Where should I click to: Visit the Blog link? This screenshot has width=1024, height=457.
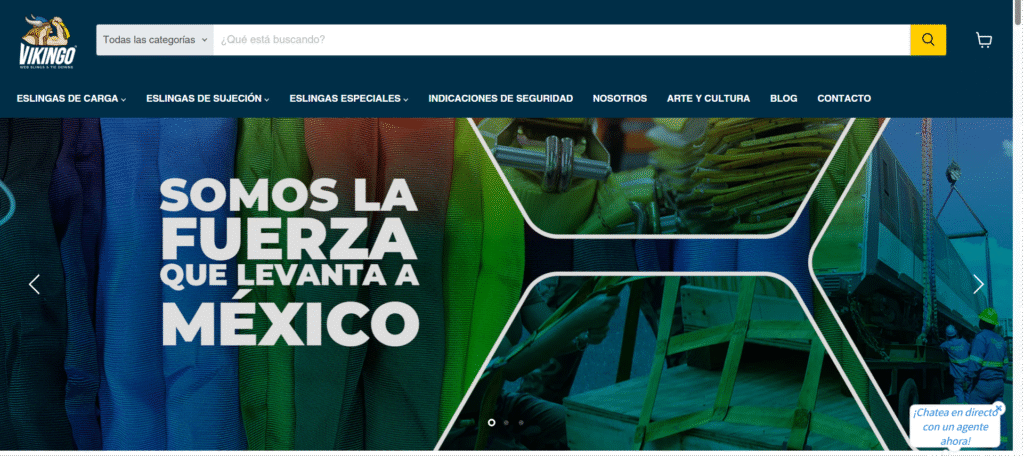[783, 99]
